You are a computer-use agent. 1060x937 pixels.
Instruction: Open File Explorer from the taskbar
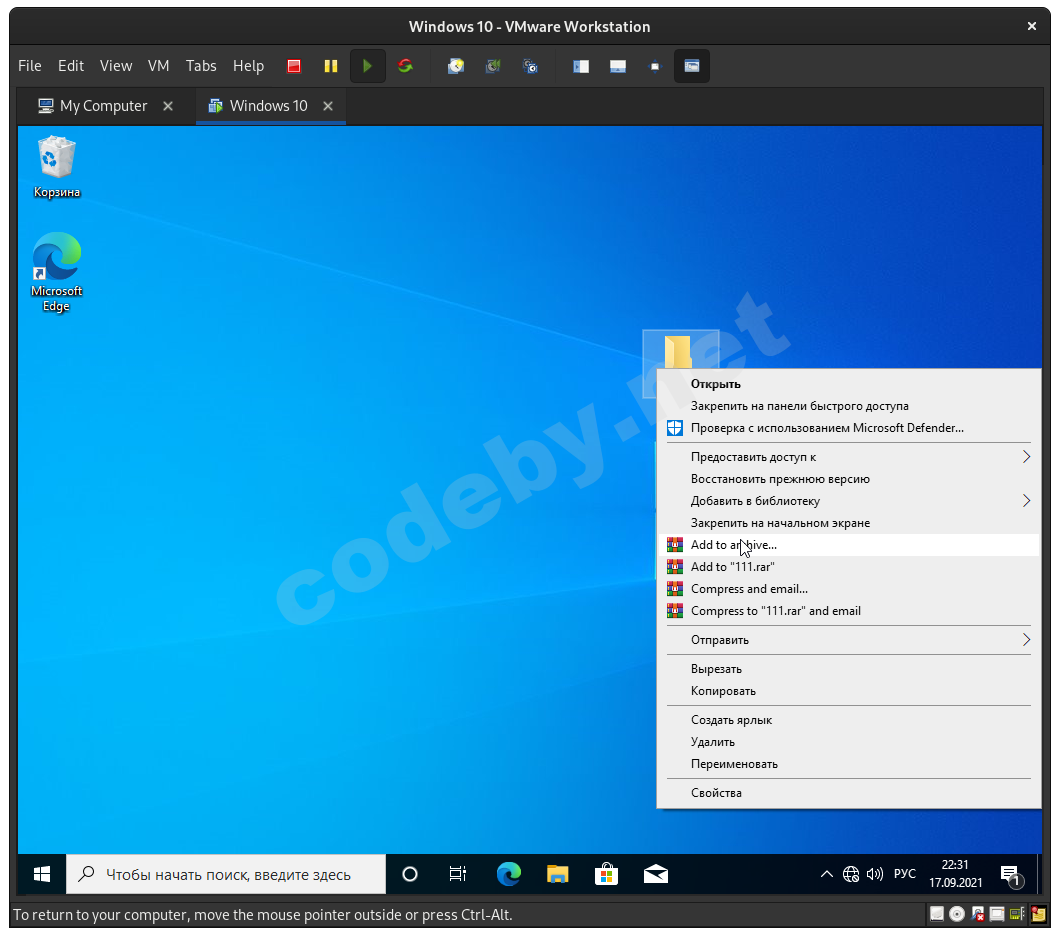(x=557, y=875)
